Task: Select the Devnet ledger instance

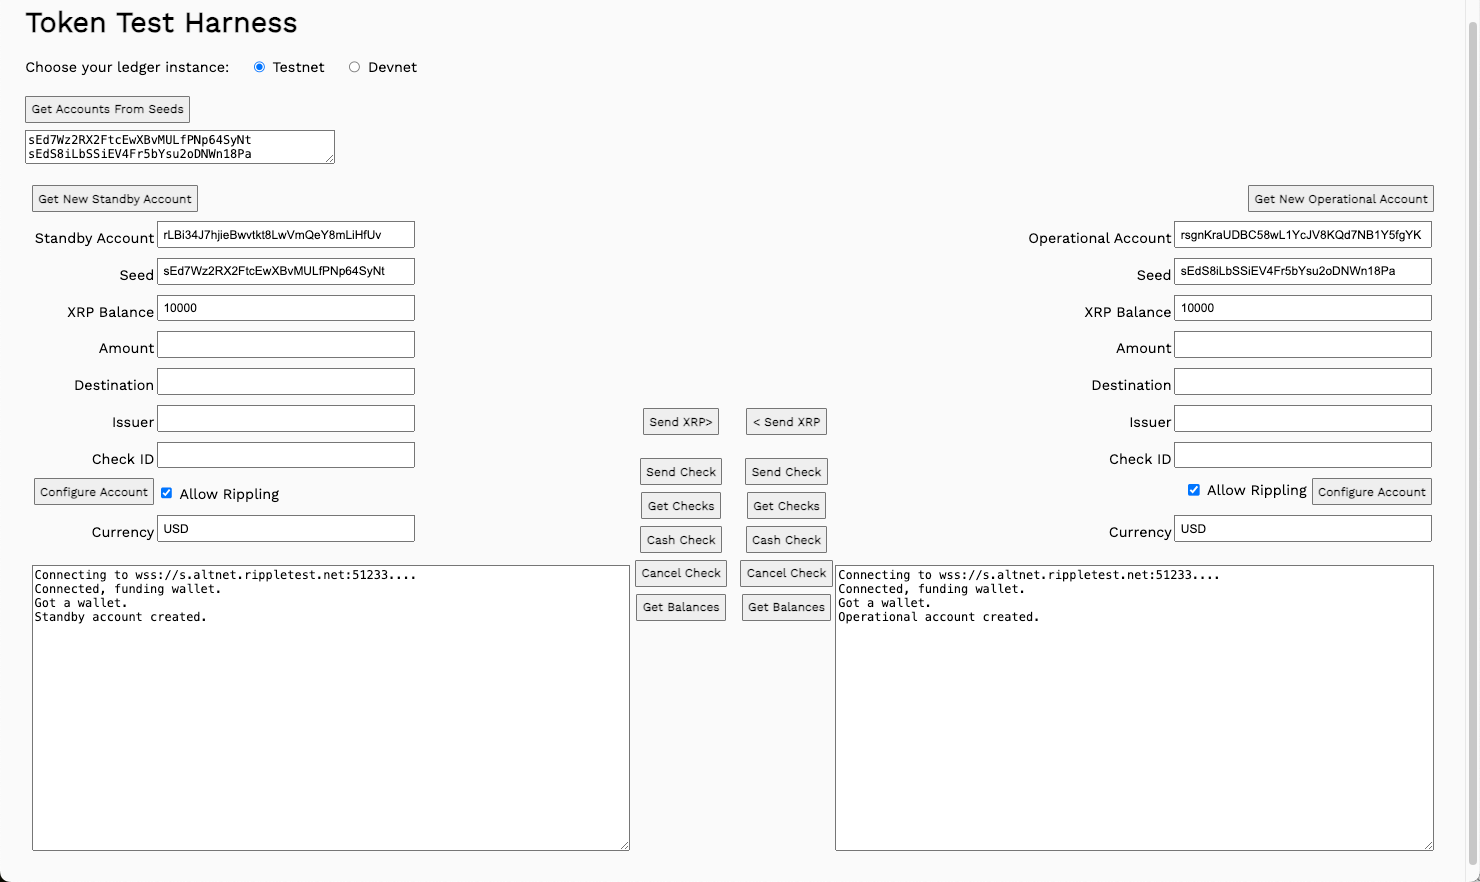Action: (354, 66)
